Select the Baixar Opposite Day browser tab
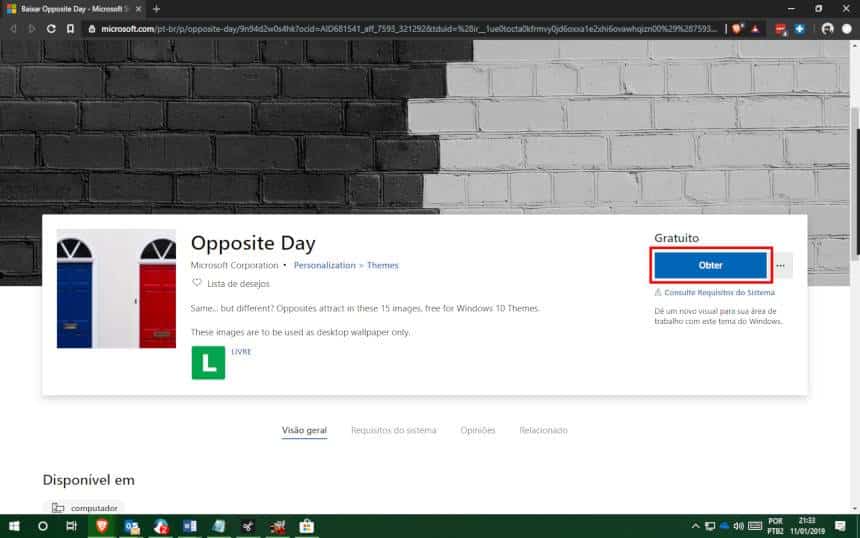 click(71, 9)
